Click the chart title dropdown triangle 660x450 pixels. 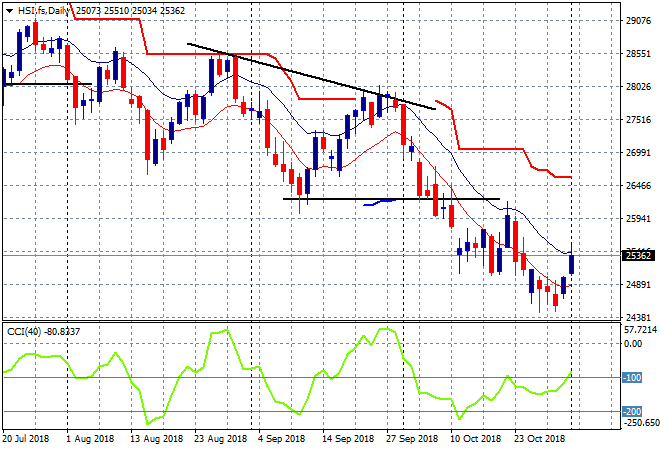[x=9, y=11]
